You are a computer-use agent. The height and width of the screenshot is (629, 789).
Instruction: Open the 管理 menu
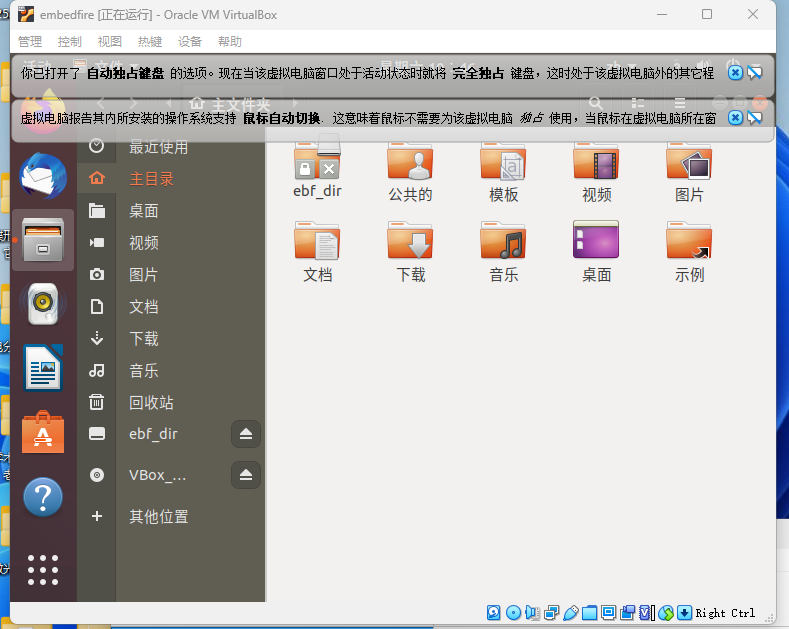click(30, 41)
